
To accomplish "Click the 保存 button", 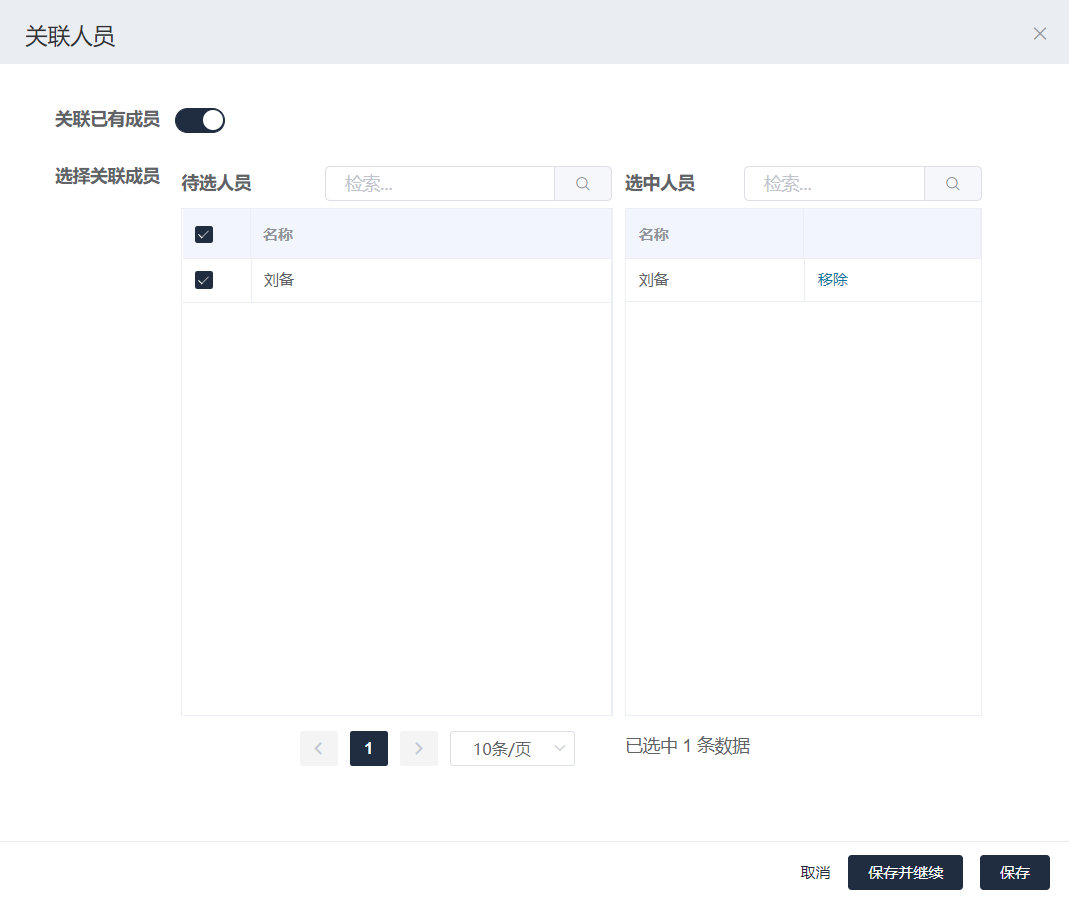I will (1014, 872).
